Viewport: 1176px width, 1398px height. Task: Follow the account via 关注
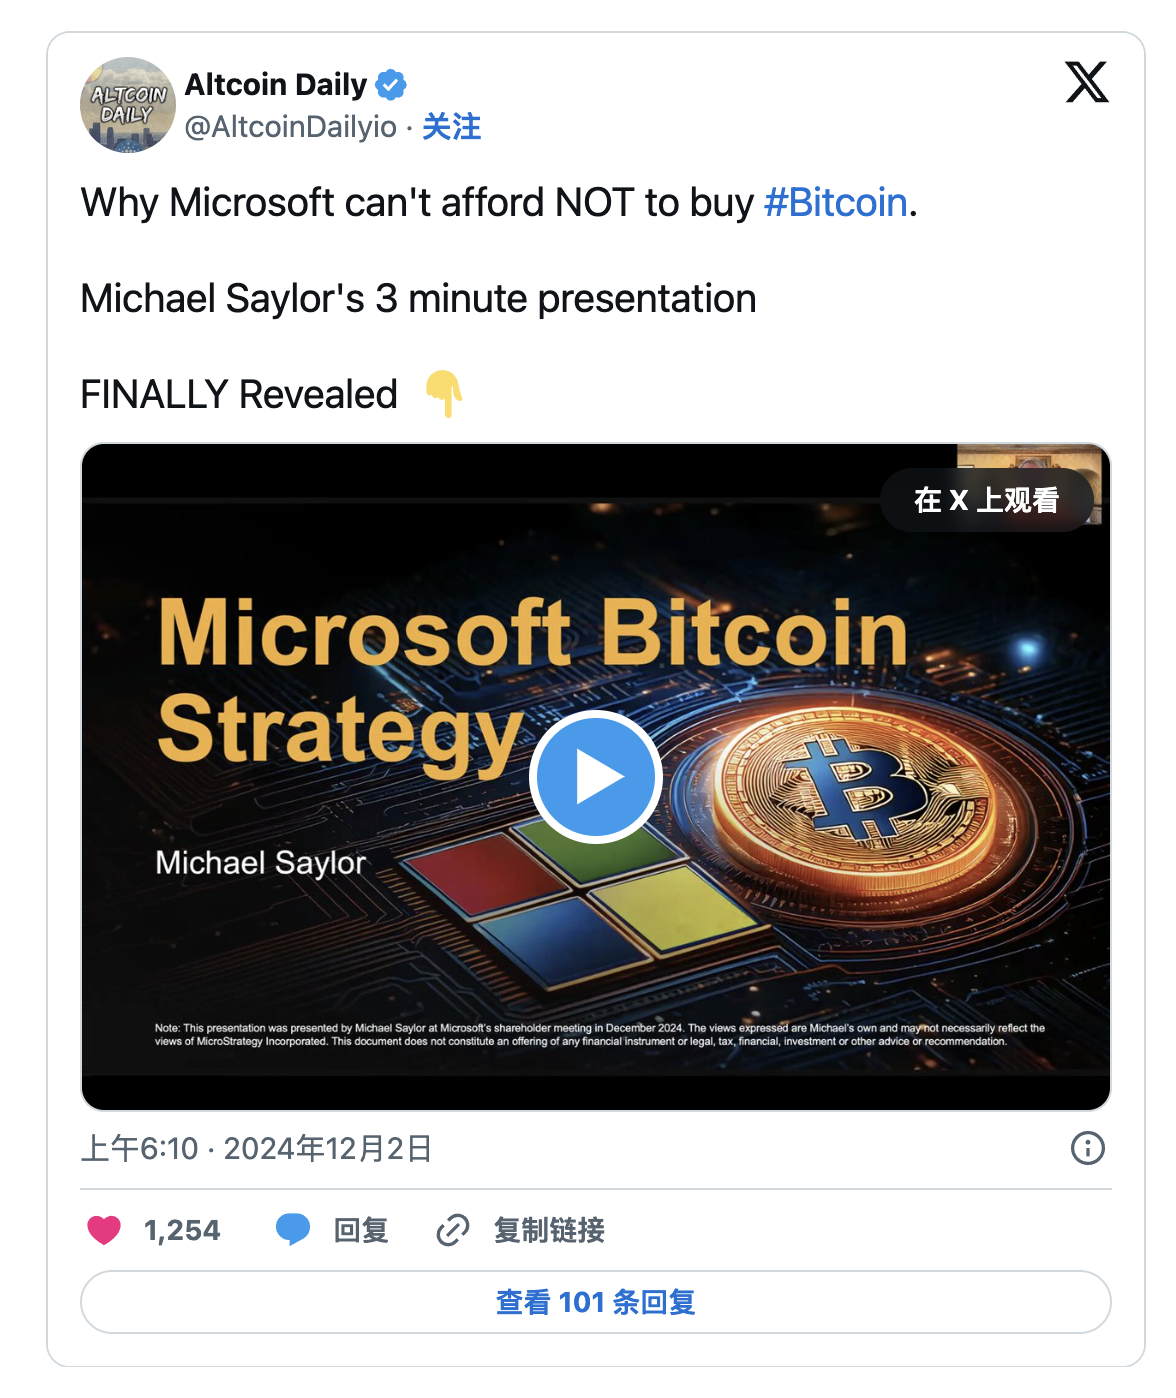click(x=451, y=127)
